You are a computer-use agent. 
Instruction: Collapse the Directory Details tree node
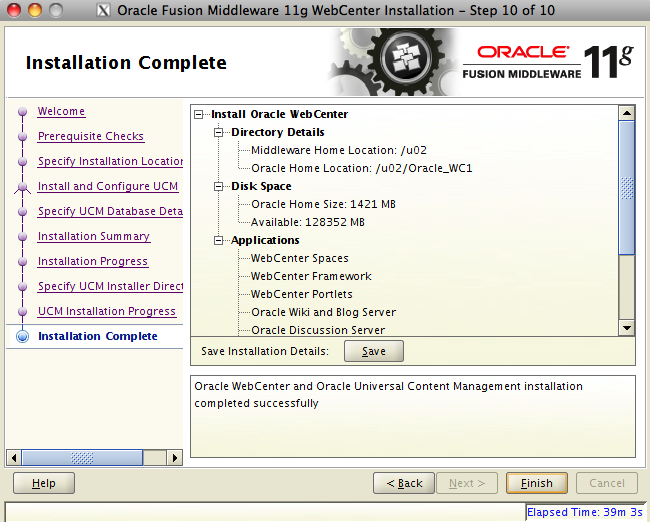point(220,132)
